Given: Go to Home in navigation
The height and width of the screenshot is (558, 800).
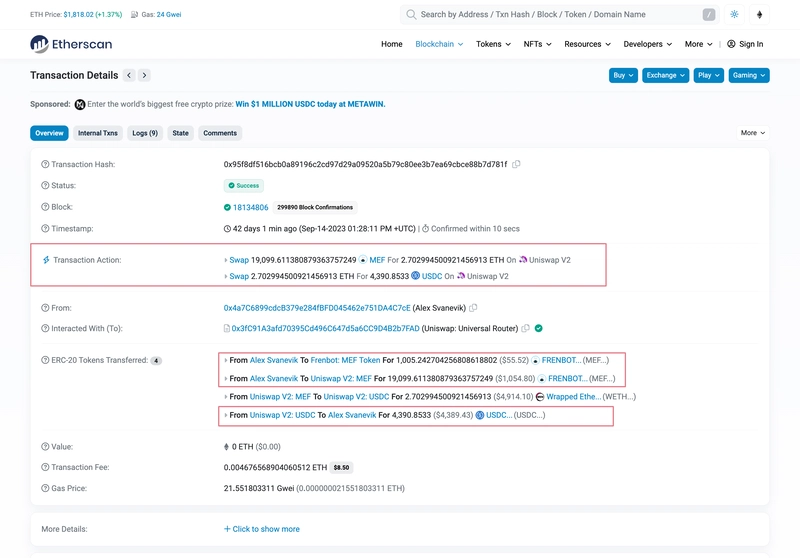Looking at the screenshot, I should [x=392, y=44].
